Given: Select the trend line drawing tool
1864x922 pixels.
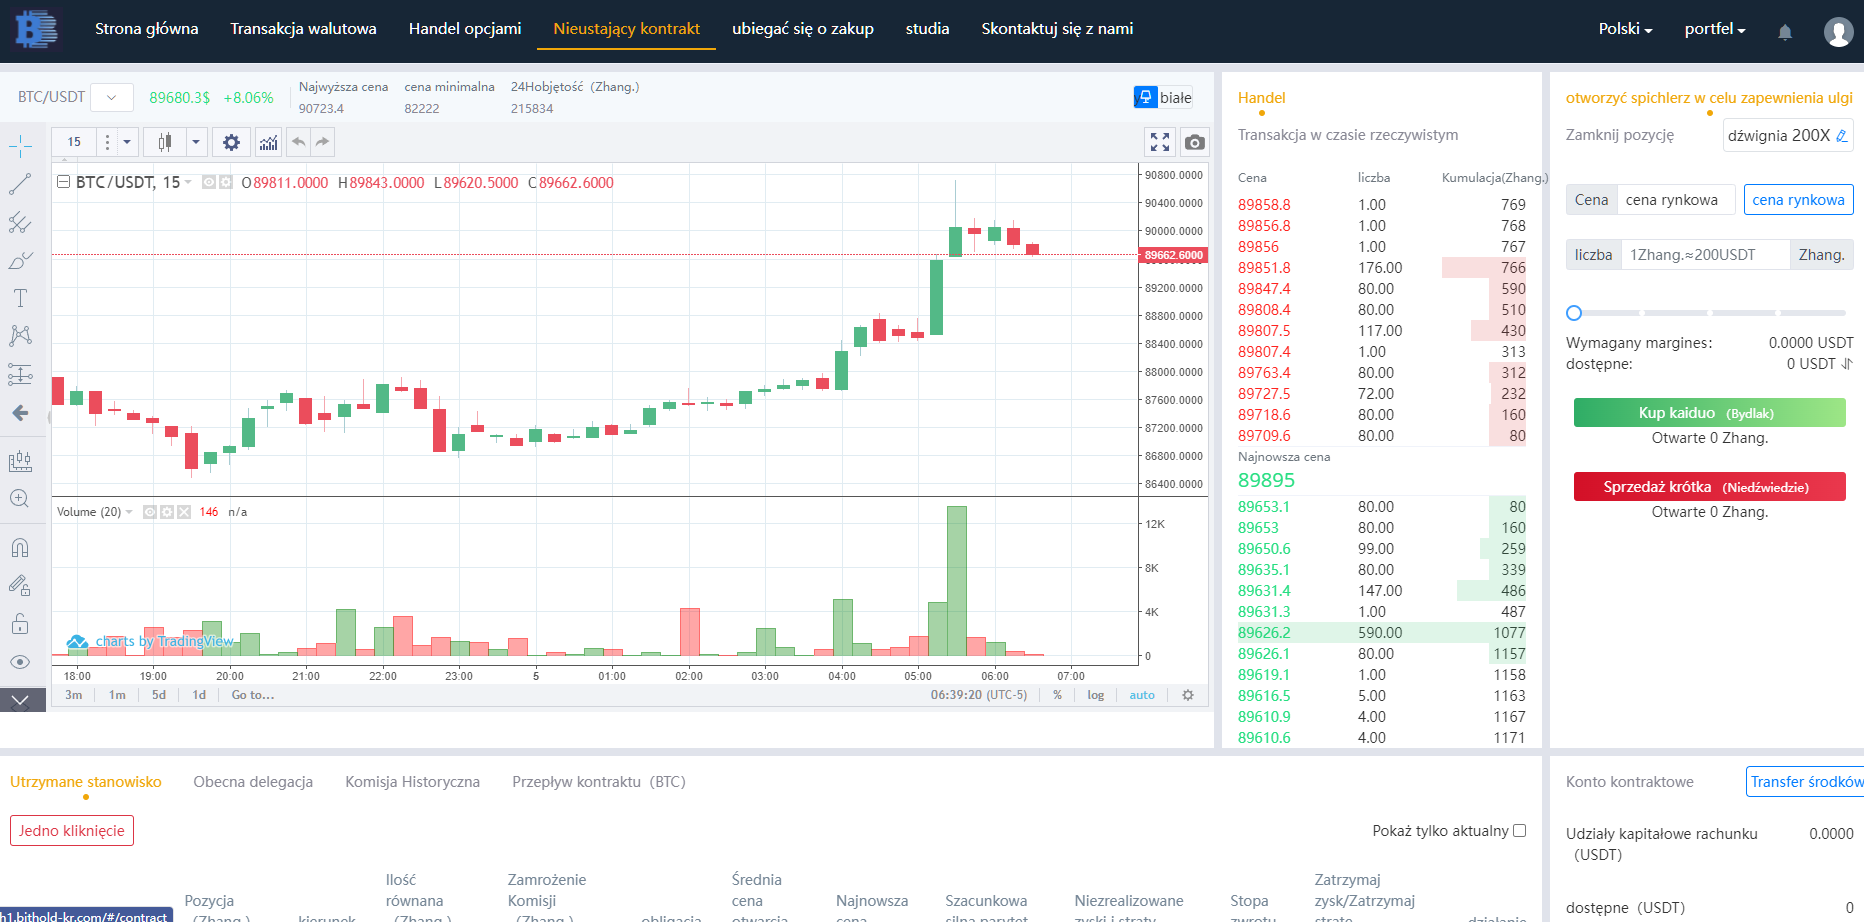Looking at the screenshot, I should [20, 184].
